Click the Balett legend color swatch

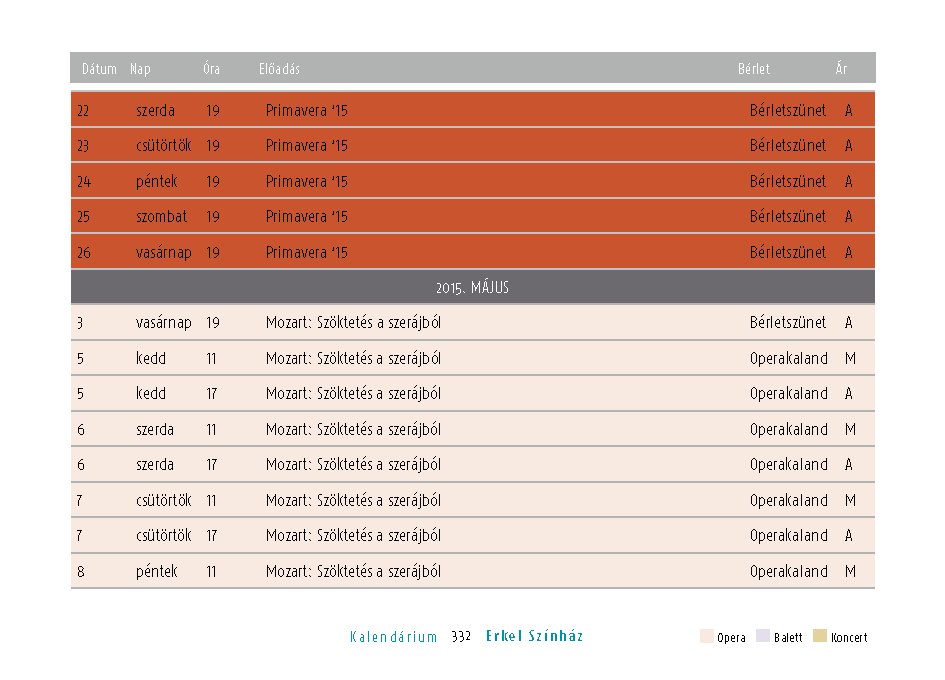click(763, 636)
